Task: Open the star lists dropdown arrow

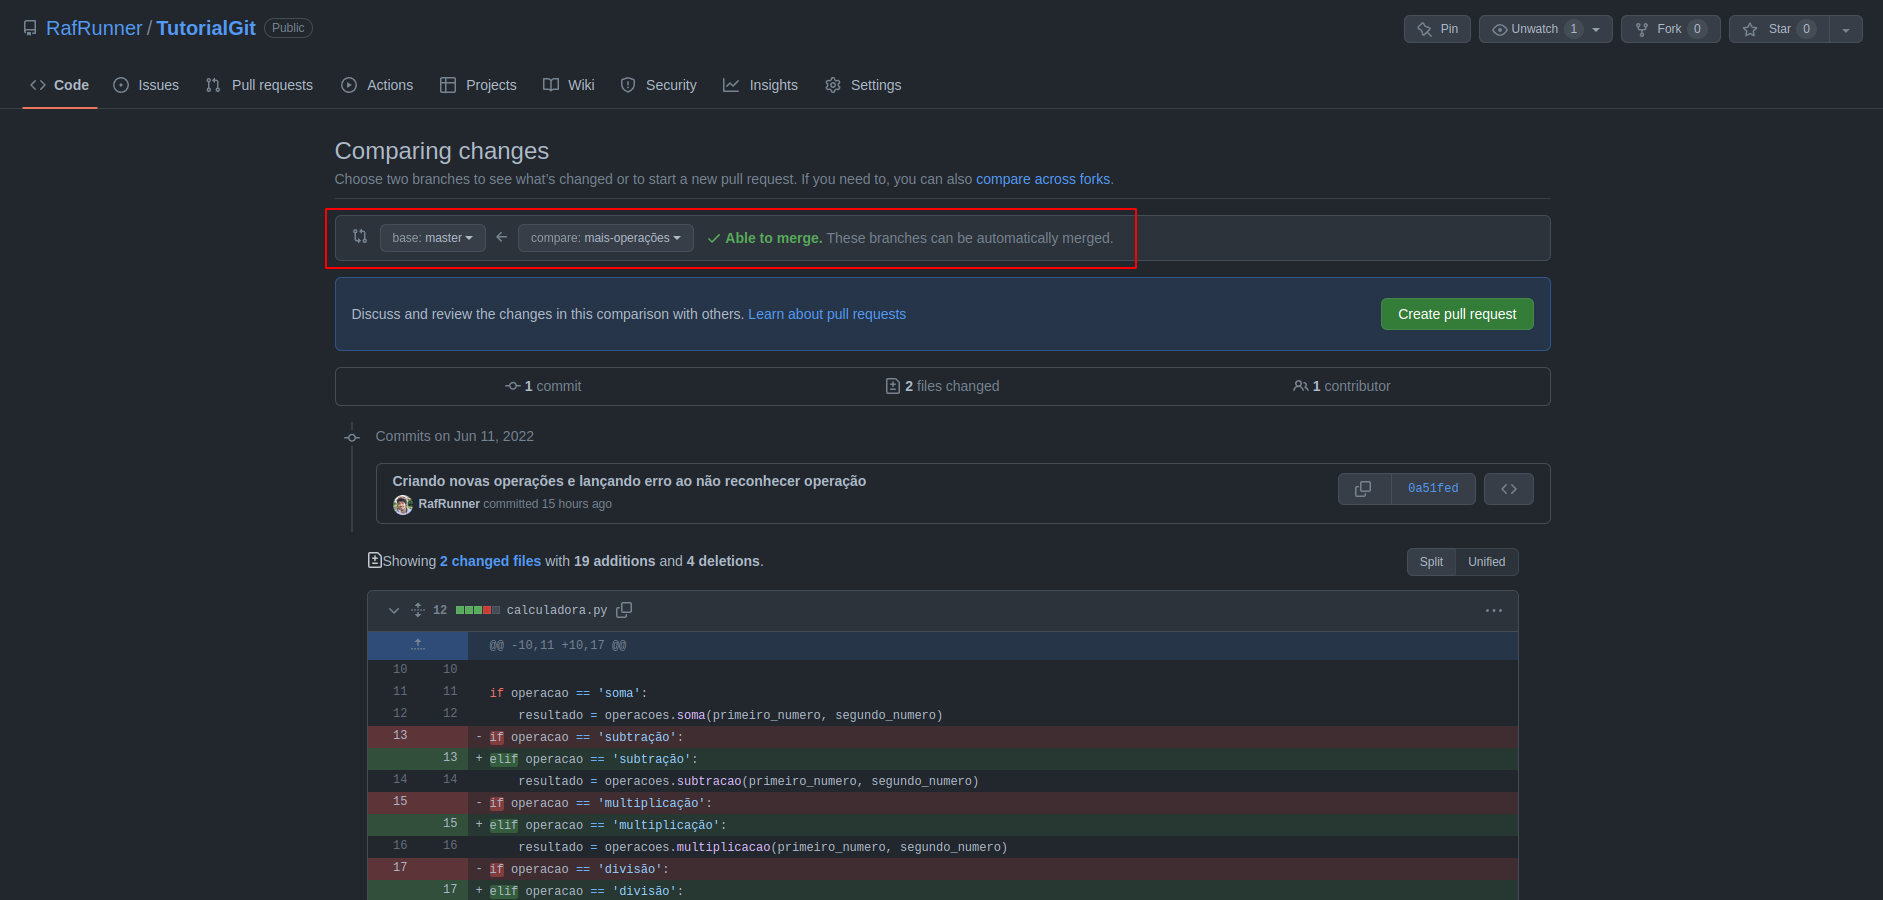Action: (x=1846, y=29)
